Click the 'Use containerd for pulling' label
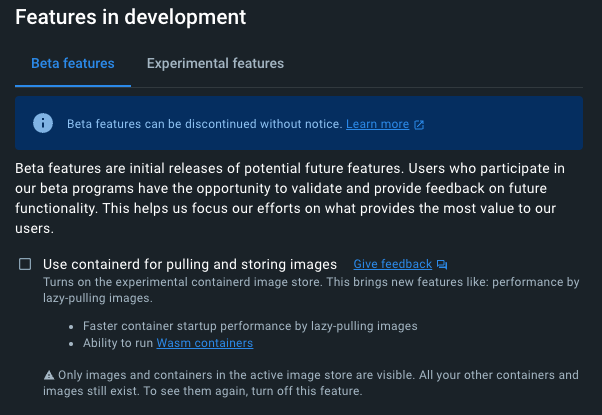This screenshot has height=415, width=602. click(x=190, y=264)
